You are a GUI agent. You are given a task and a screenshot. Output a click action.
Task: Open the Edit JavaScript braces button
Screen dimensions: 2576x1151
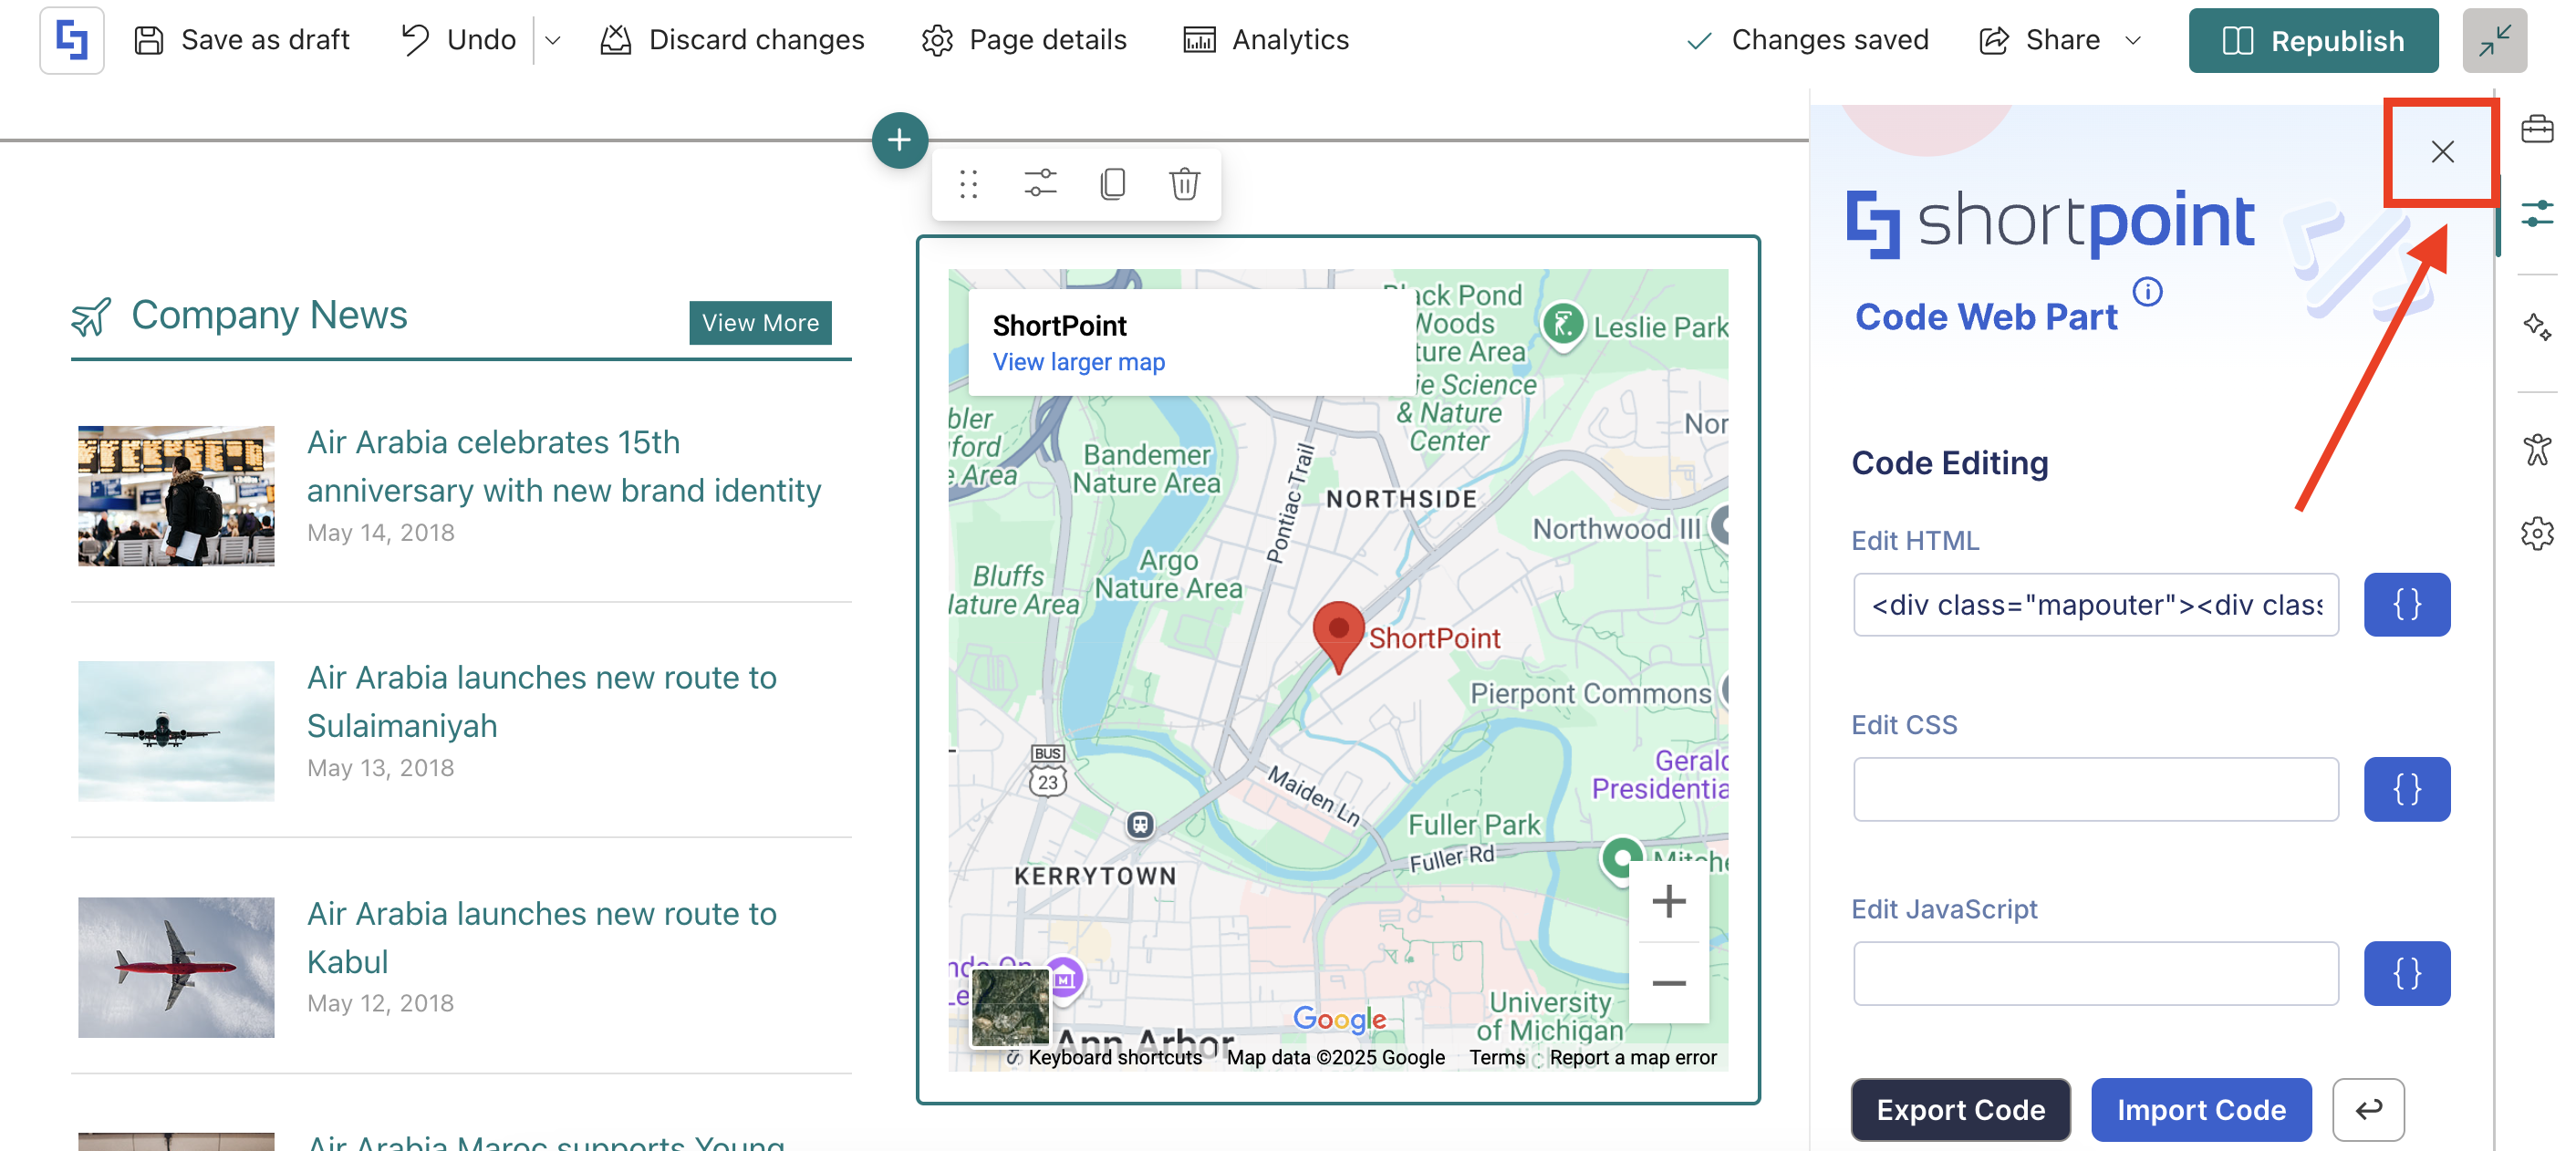2406,972
